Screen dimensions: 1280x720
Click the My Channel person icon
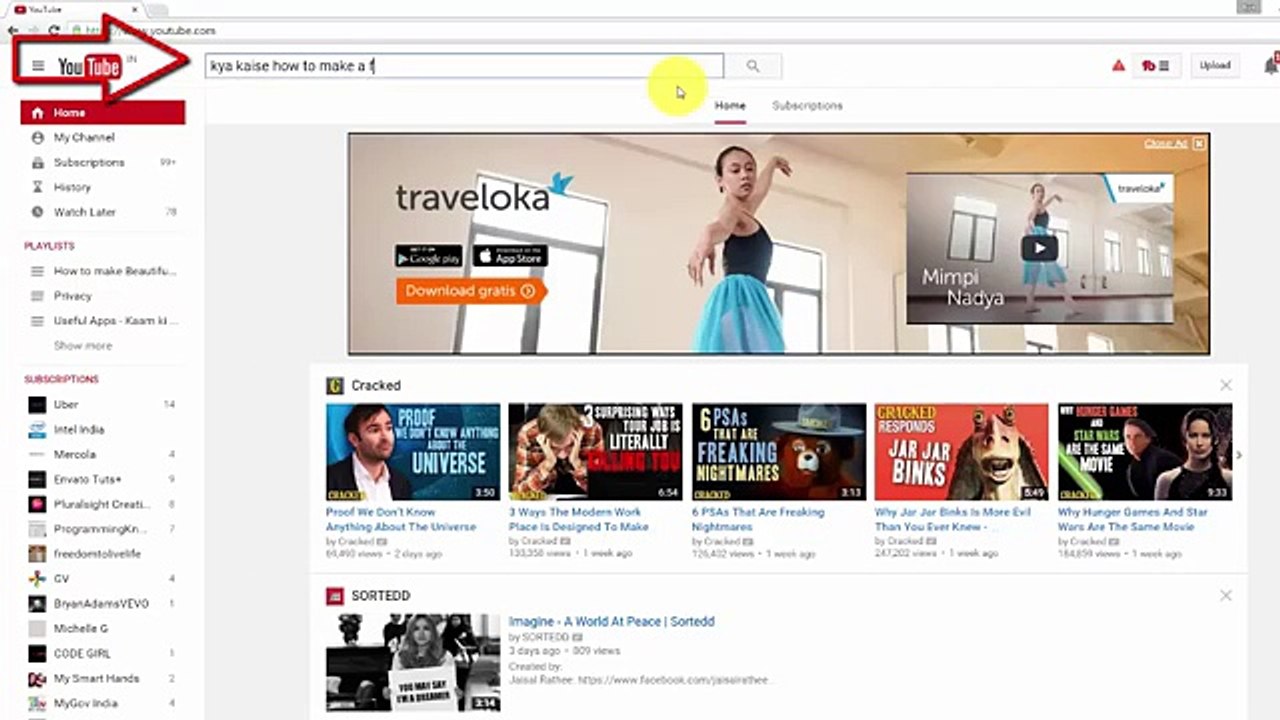[x=37, y=138]
